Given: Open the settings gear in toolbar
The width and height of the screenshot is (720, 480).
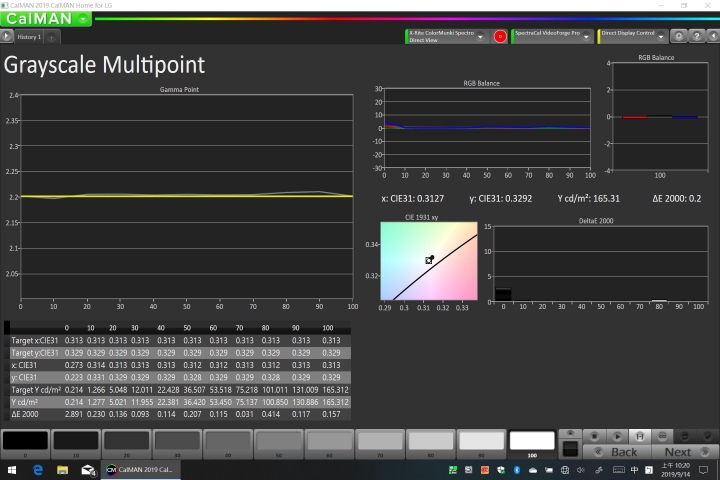Looking at the screenshot, I should 679,36.
